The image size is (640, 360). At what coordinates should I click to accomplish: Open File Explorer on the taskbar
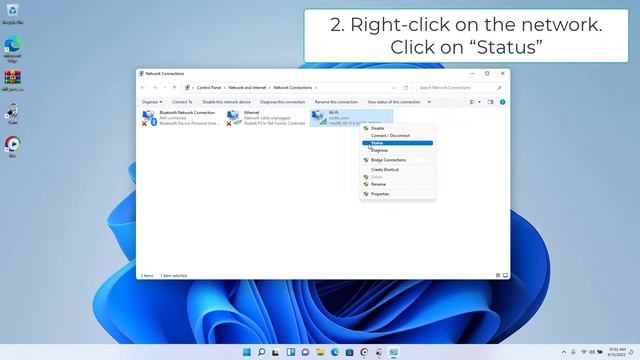coord(320,352)
